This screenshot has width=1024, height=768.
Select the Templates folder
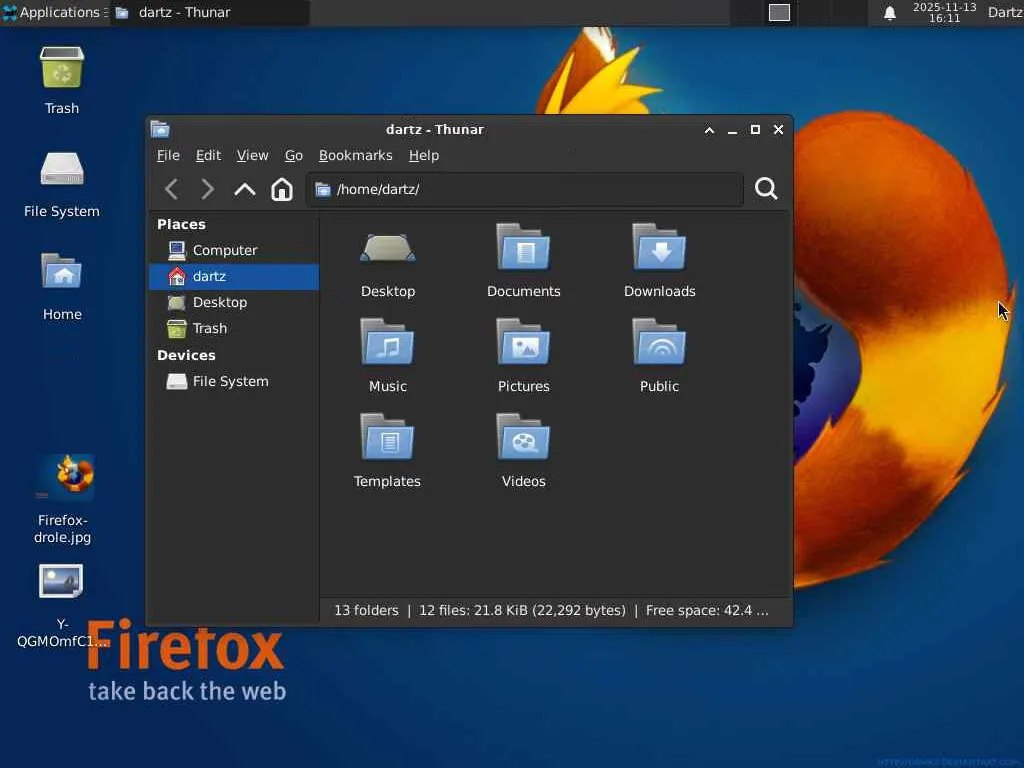(387, 451)
